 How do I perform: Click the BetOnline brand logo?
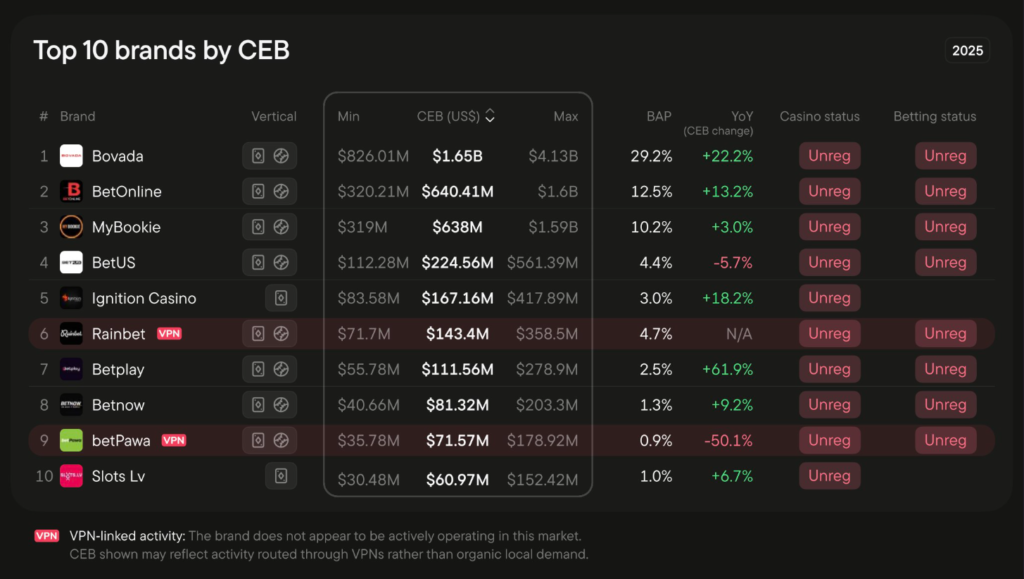(71, 191)
